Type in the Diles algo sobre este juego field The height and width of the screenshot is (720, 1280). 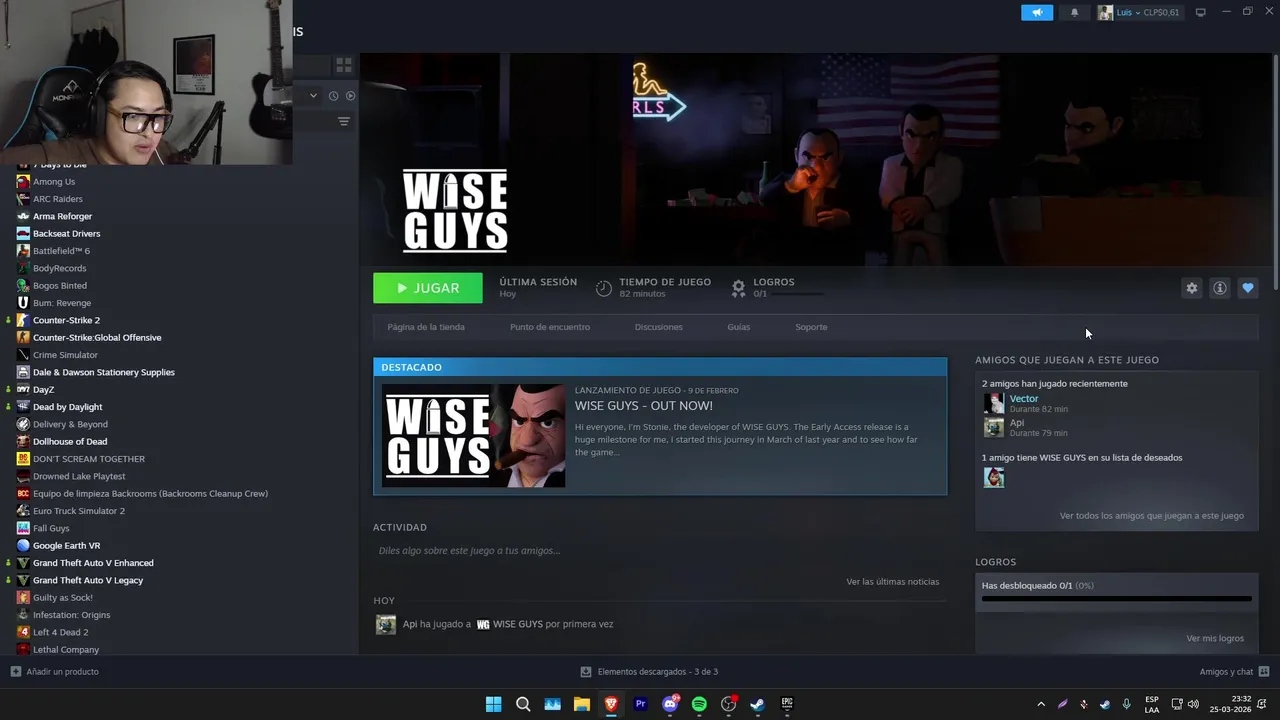[660, 551]
